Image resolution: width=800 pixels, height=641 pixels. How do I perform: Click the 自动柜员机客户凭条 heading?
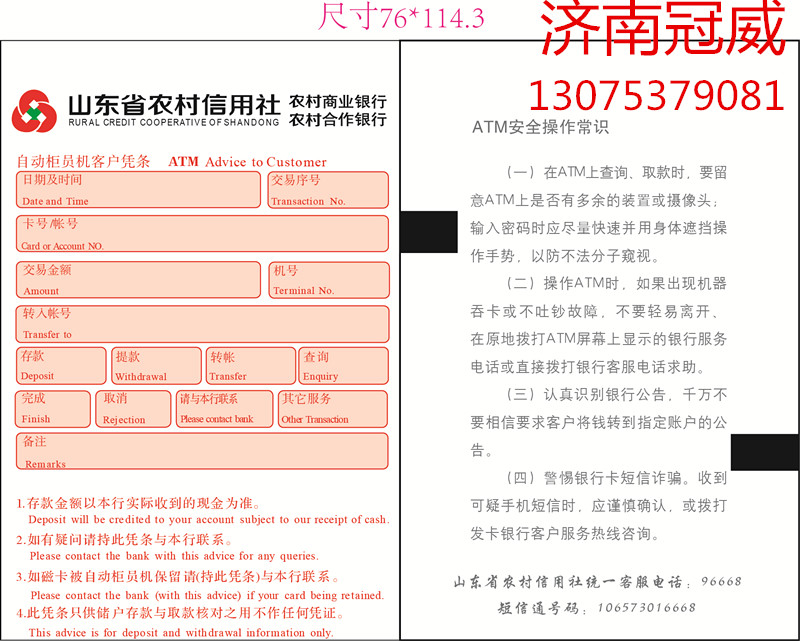[84, 162]
